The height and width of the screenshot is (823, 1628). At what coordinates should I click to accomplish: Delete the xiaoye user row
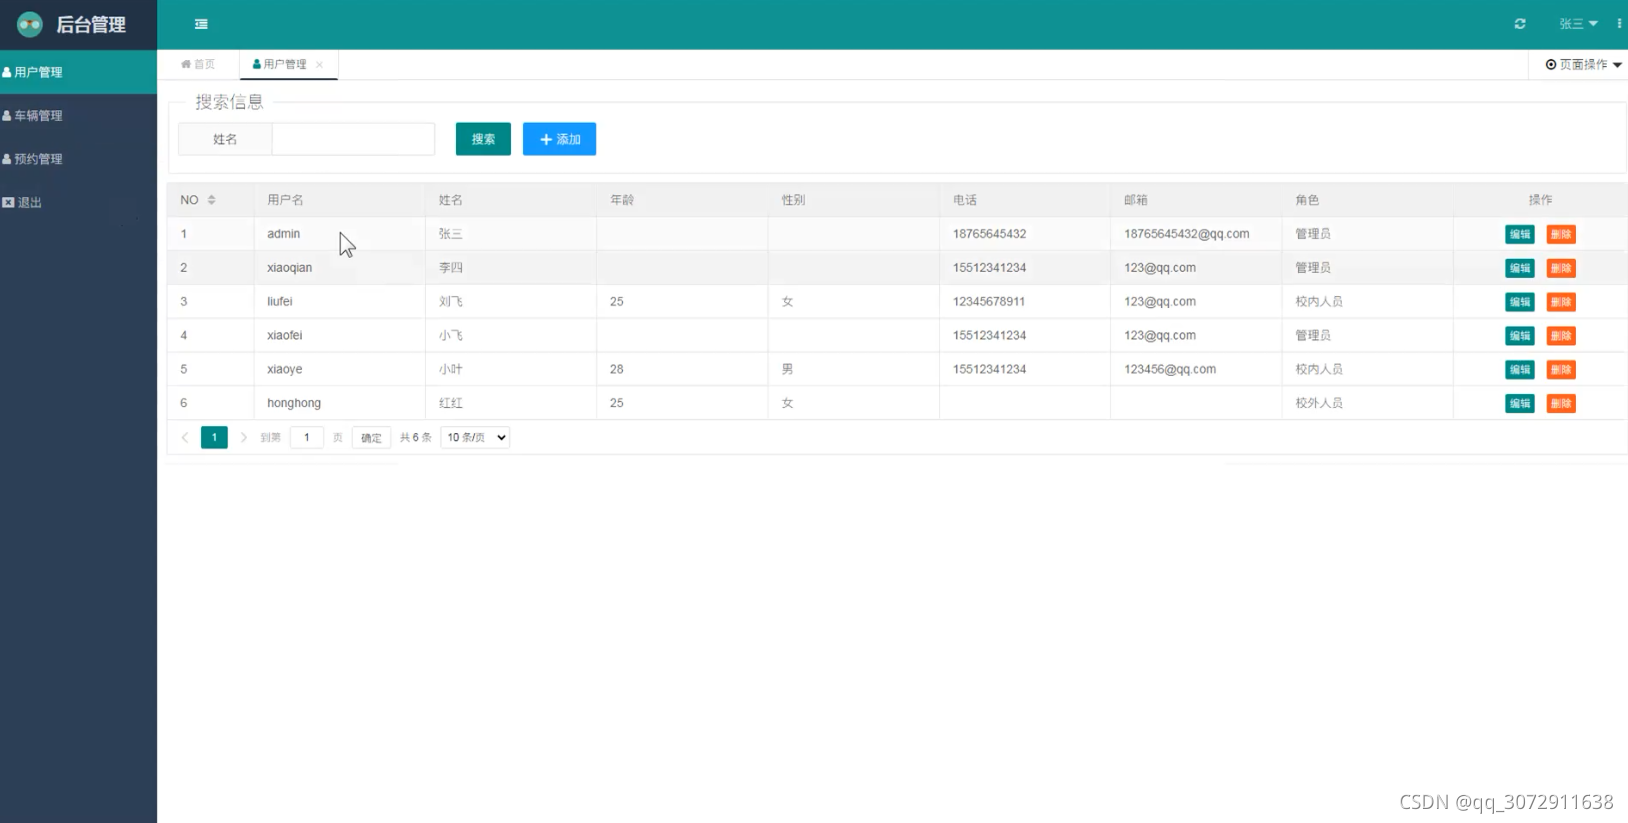1561,370
